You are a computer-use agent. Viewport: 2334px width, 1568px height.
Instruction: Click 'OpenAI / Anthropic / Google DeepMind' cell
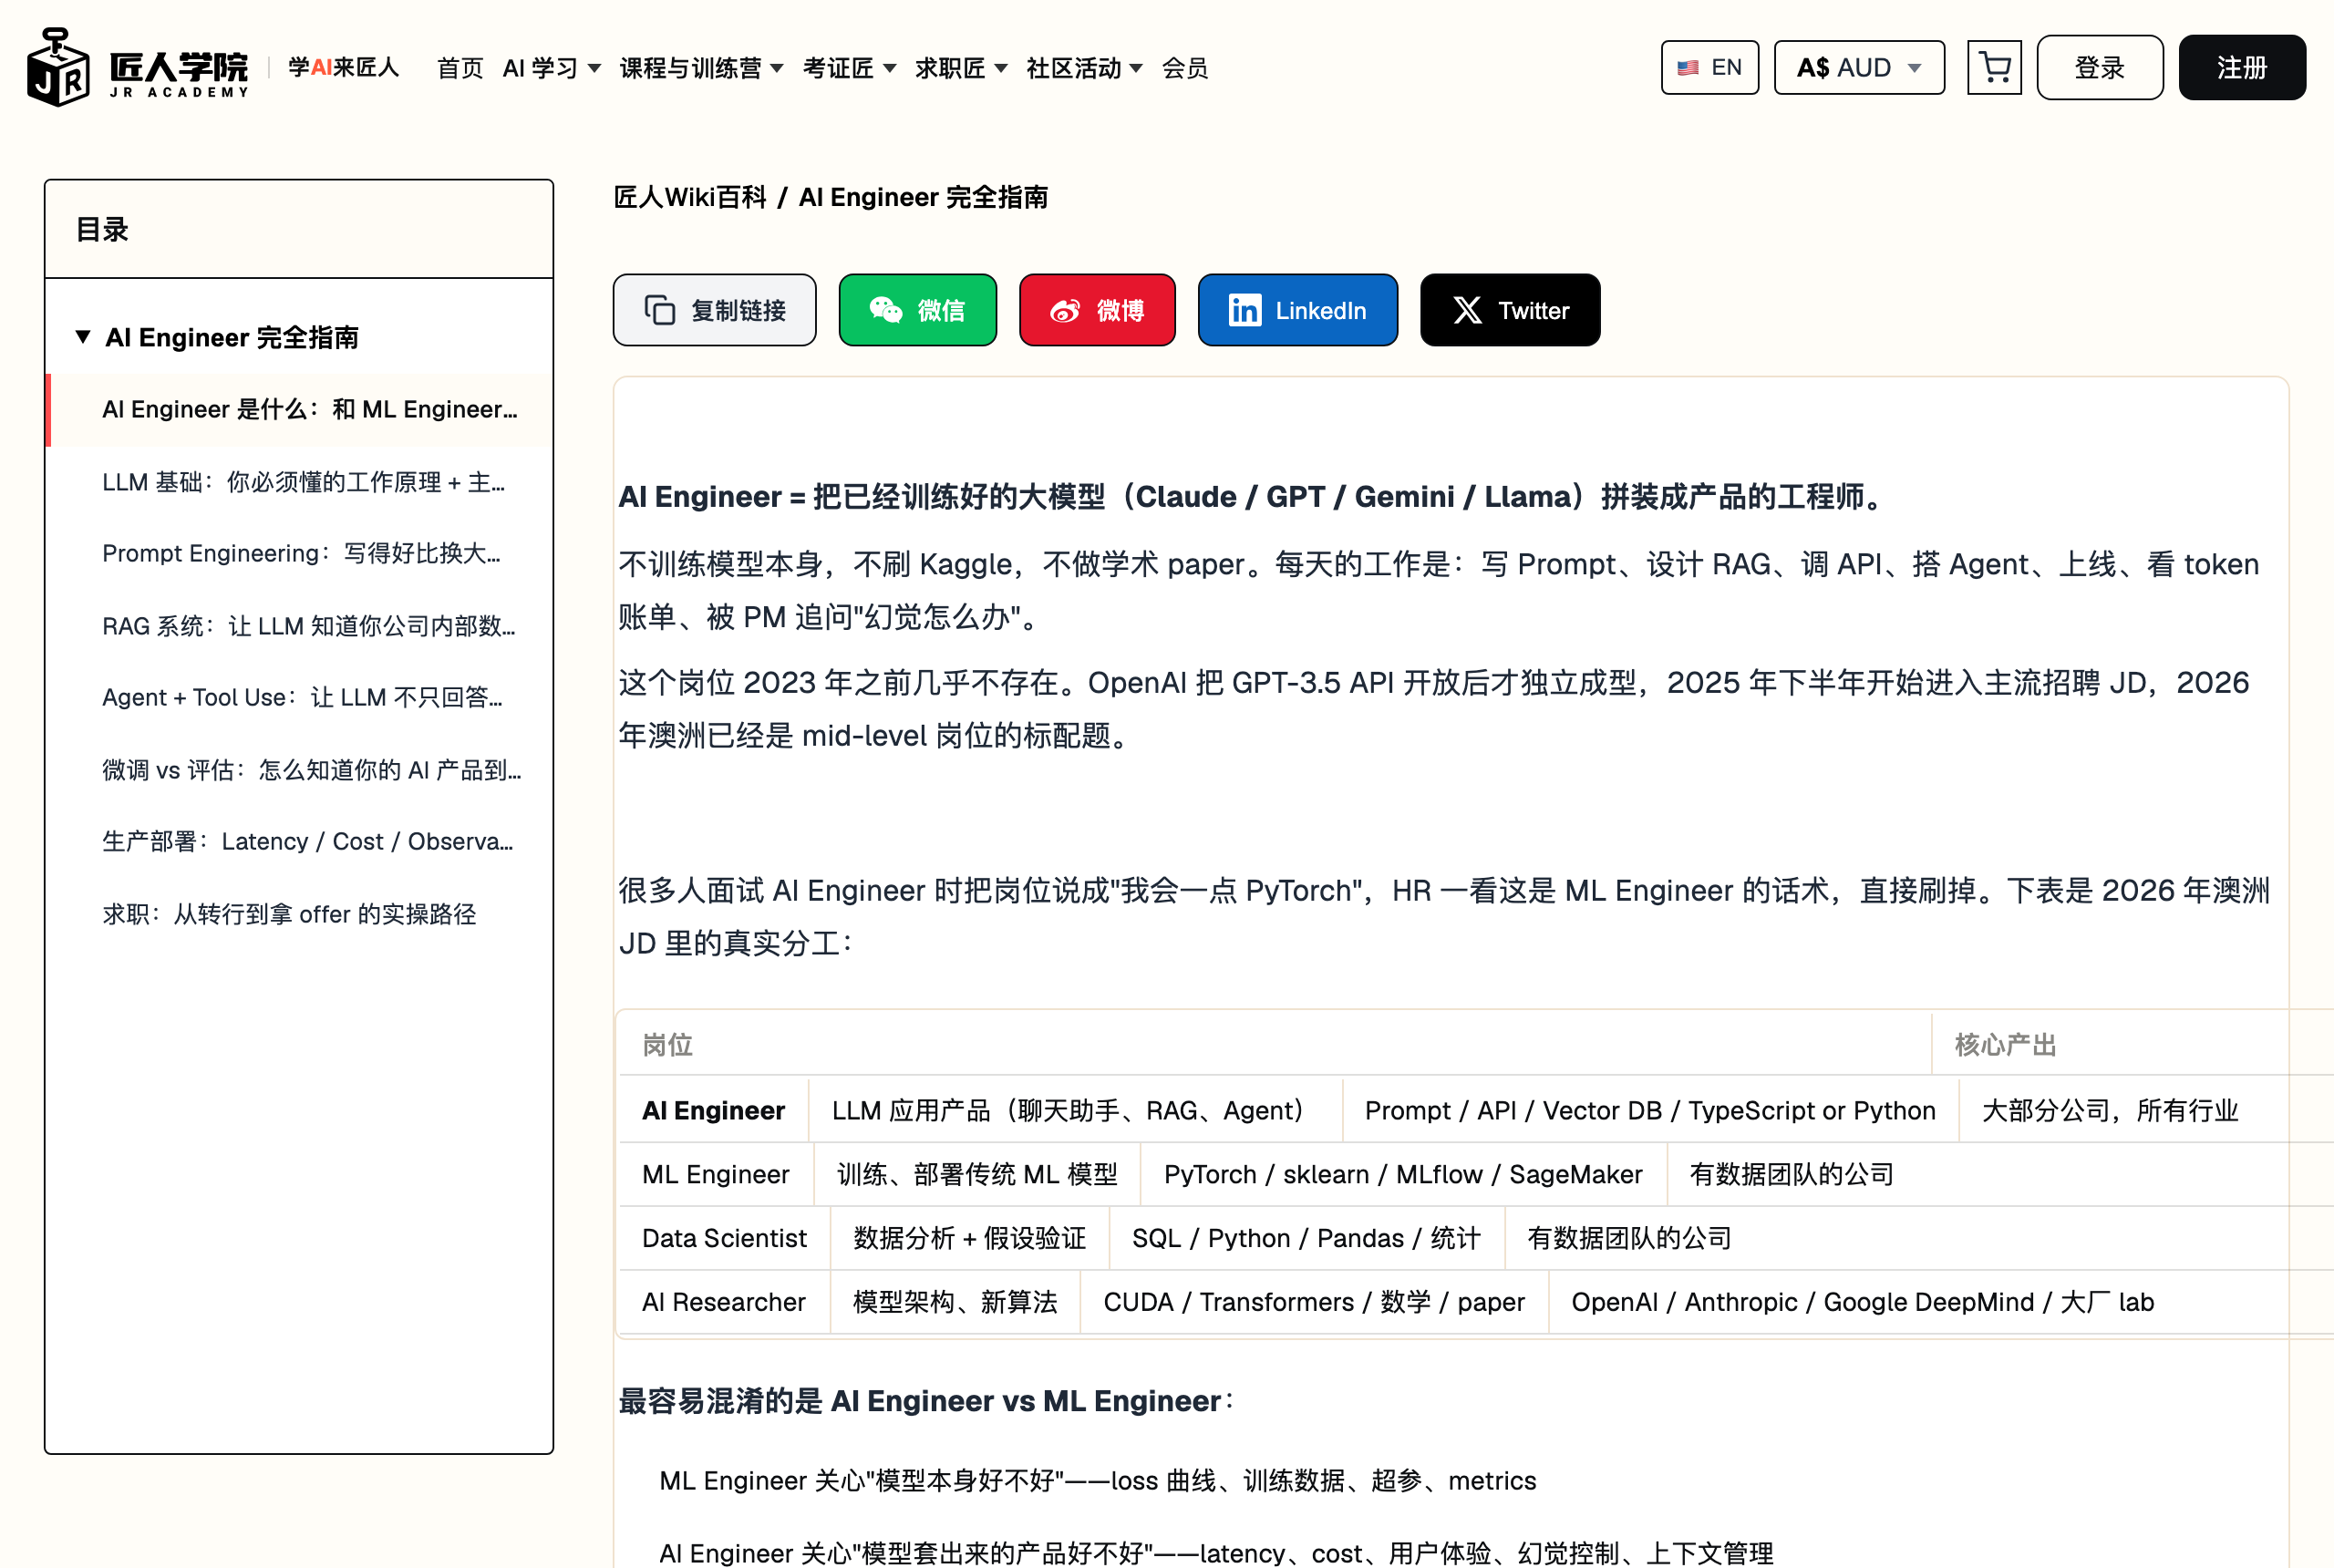pyautogui.click(x=1862, y=1302)
